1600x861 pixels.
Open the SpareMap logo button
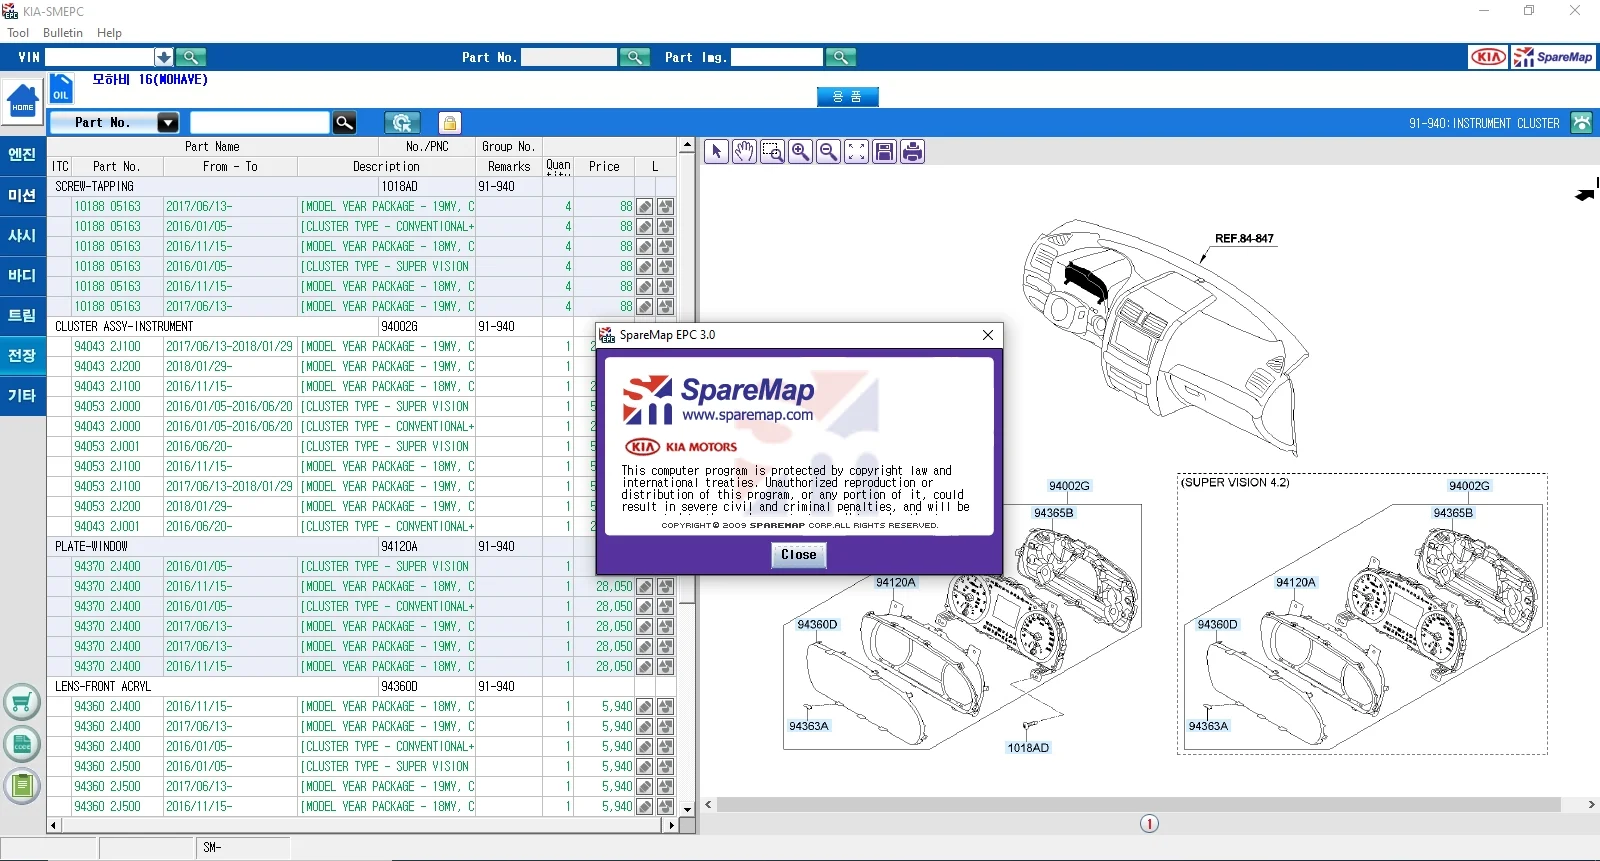(1553, 57)
